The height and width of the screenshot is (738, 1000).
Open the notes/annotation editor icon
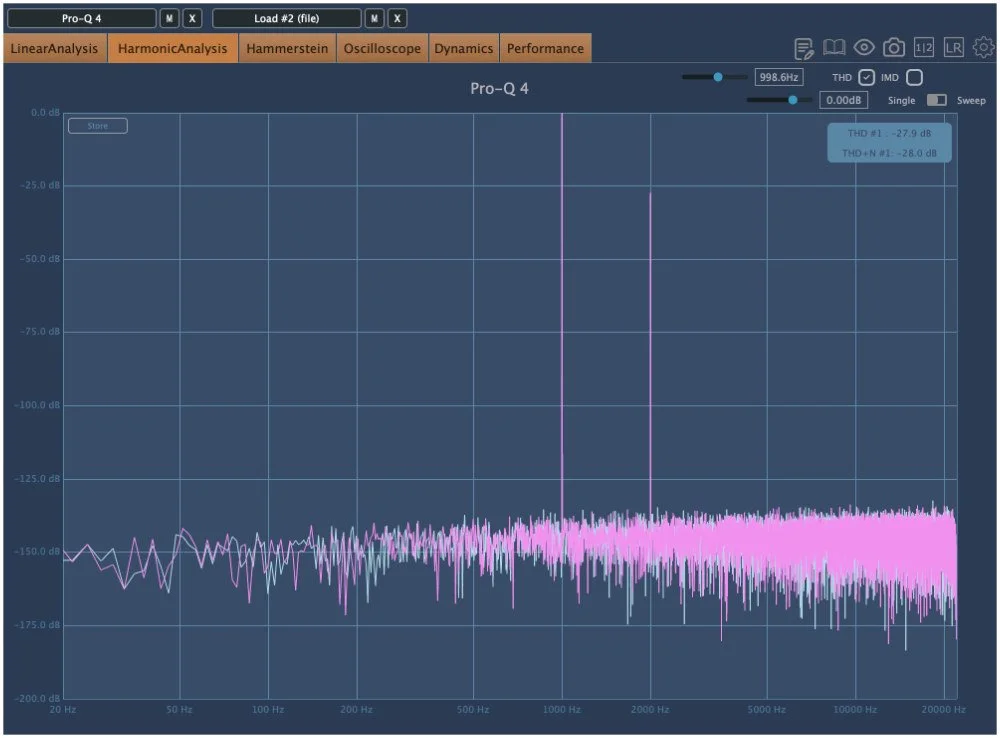click(802, 46)
